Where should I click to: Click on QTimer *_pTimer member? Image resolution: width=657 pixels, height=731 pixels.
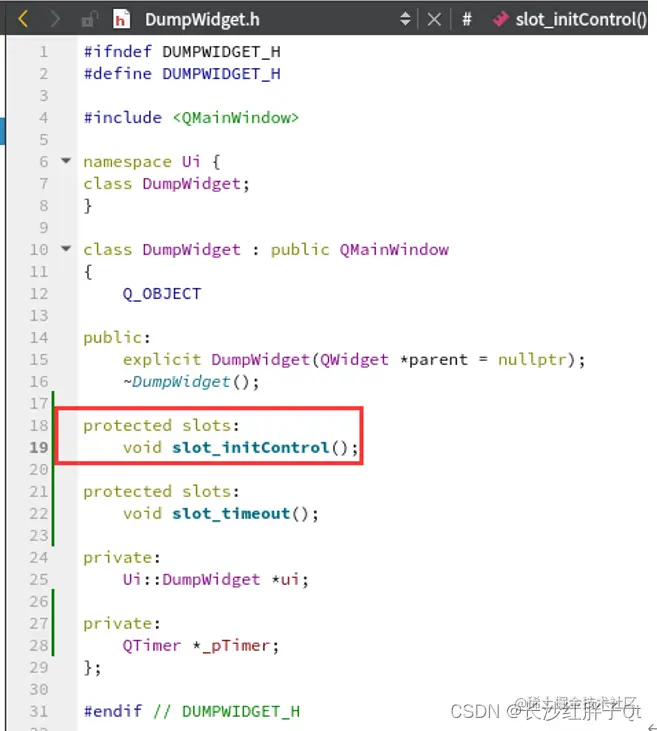tap(201, 645)
